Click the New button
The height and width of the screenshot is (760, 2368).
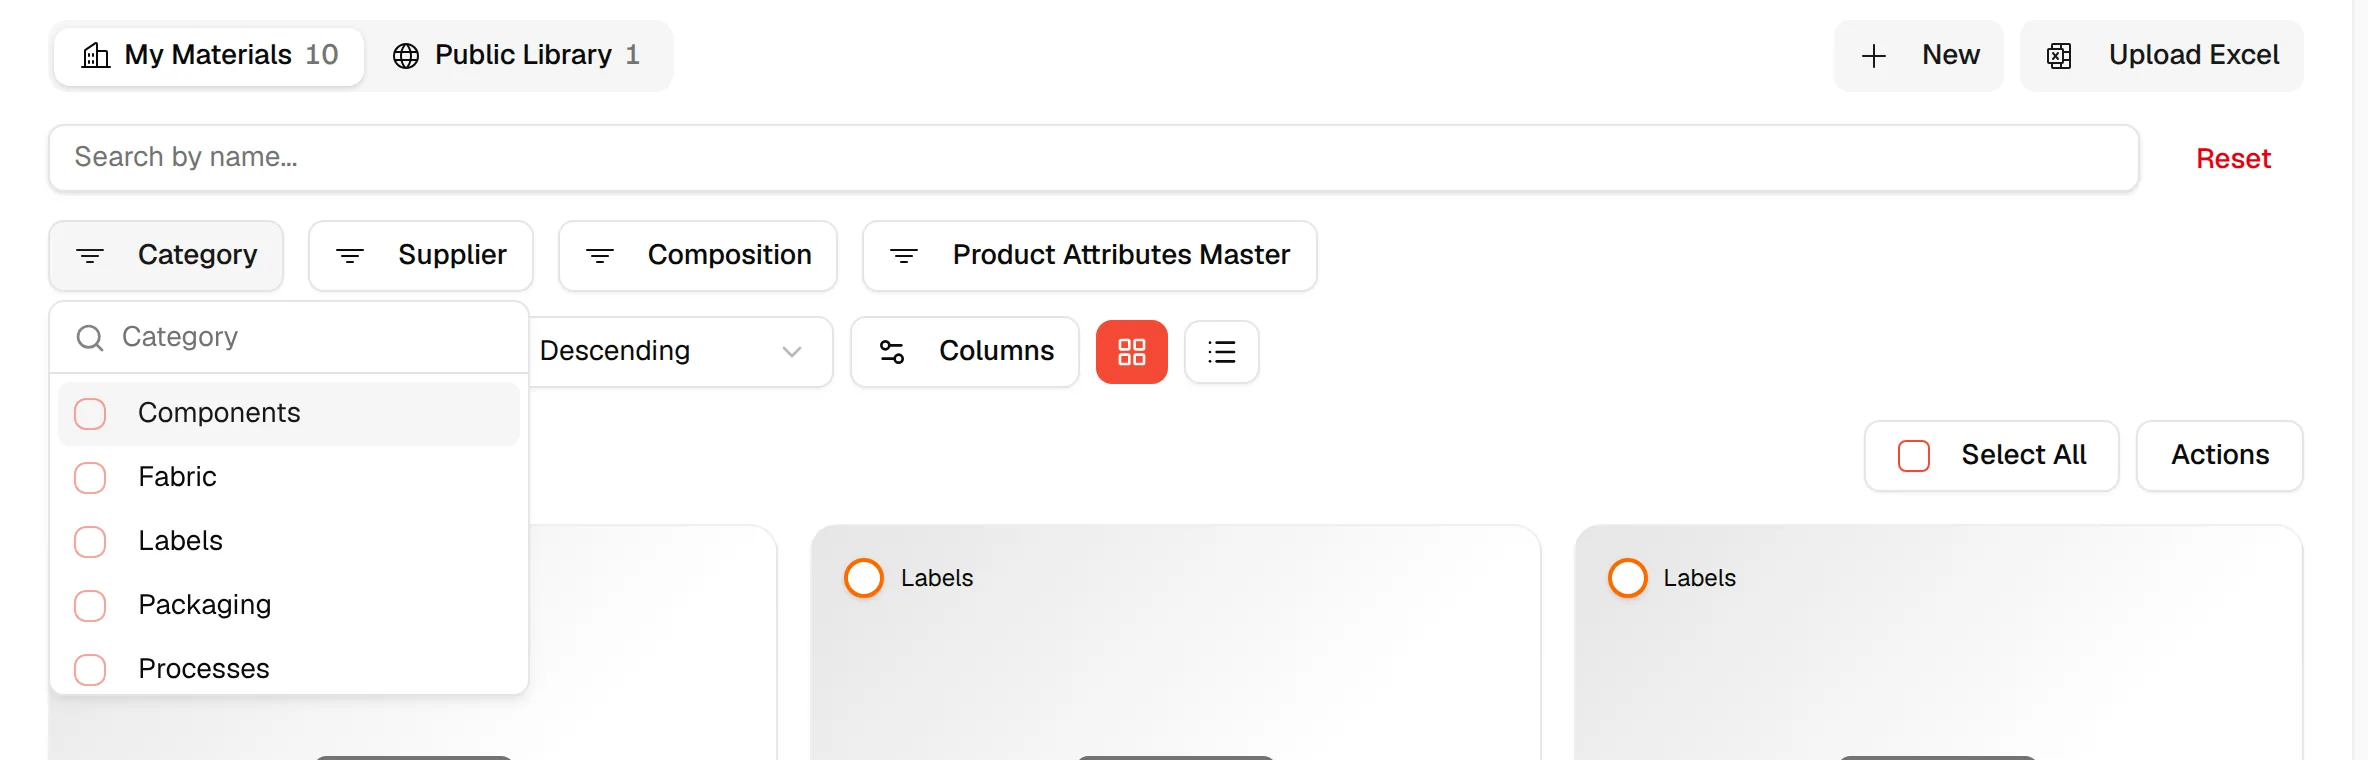point(1918,56)
